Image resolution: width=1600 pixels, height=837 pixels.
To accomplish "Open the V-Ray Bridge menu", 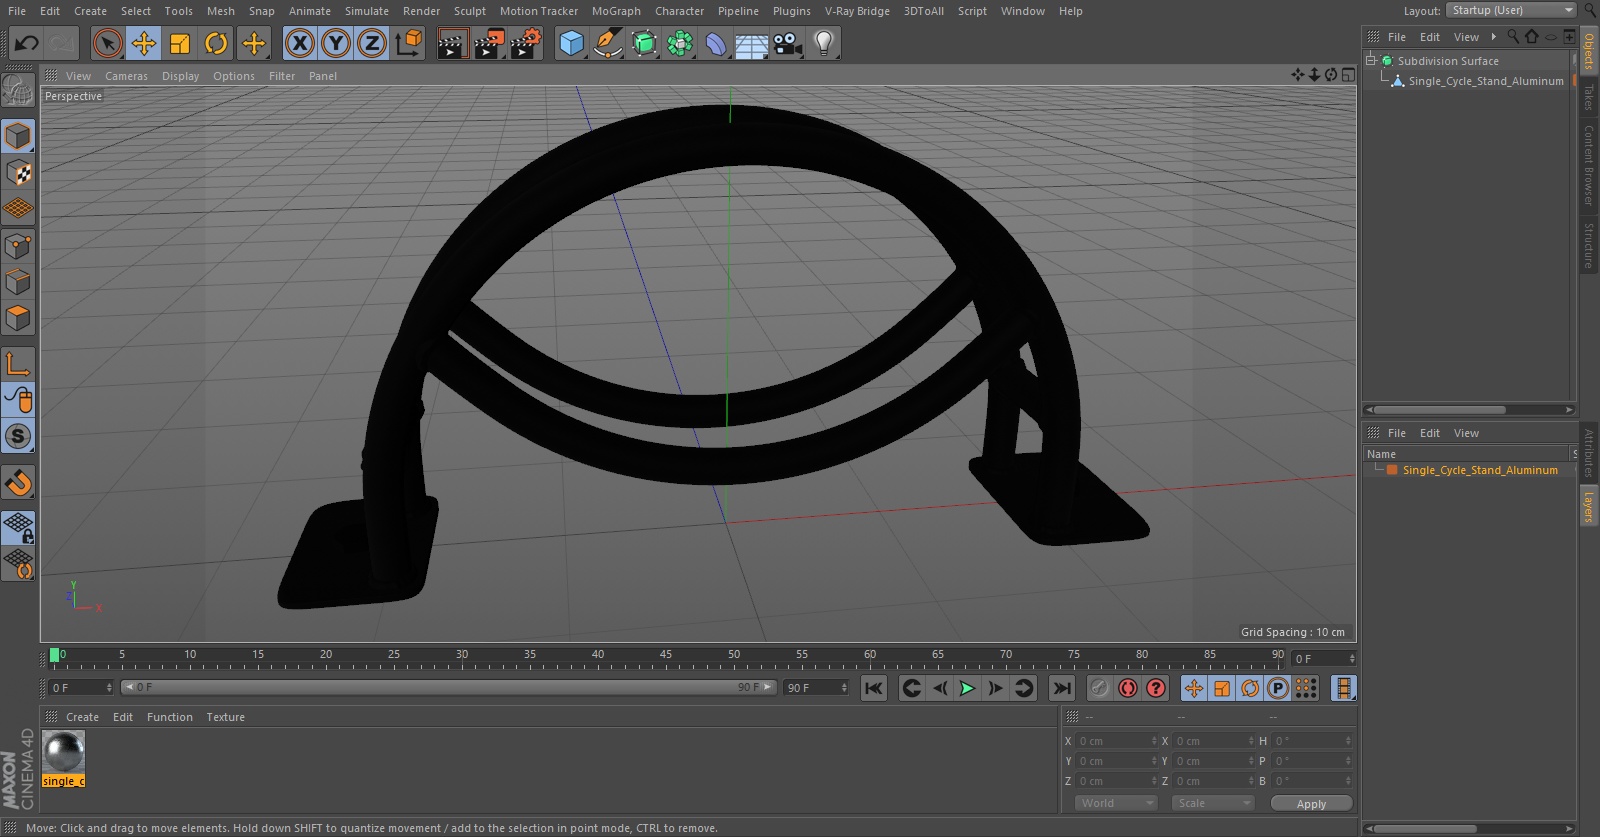I will 857,11.
